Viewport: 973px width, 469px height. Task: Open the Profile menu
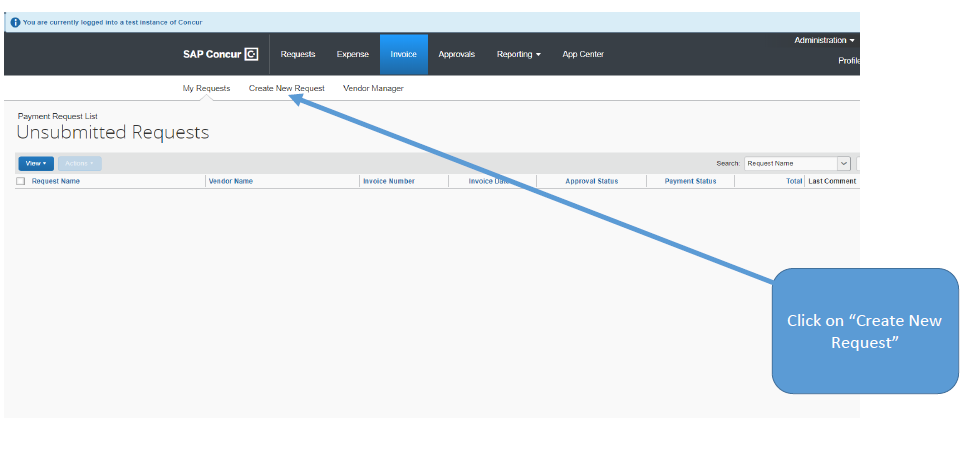tap(848, 61)
